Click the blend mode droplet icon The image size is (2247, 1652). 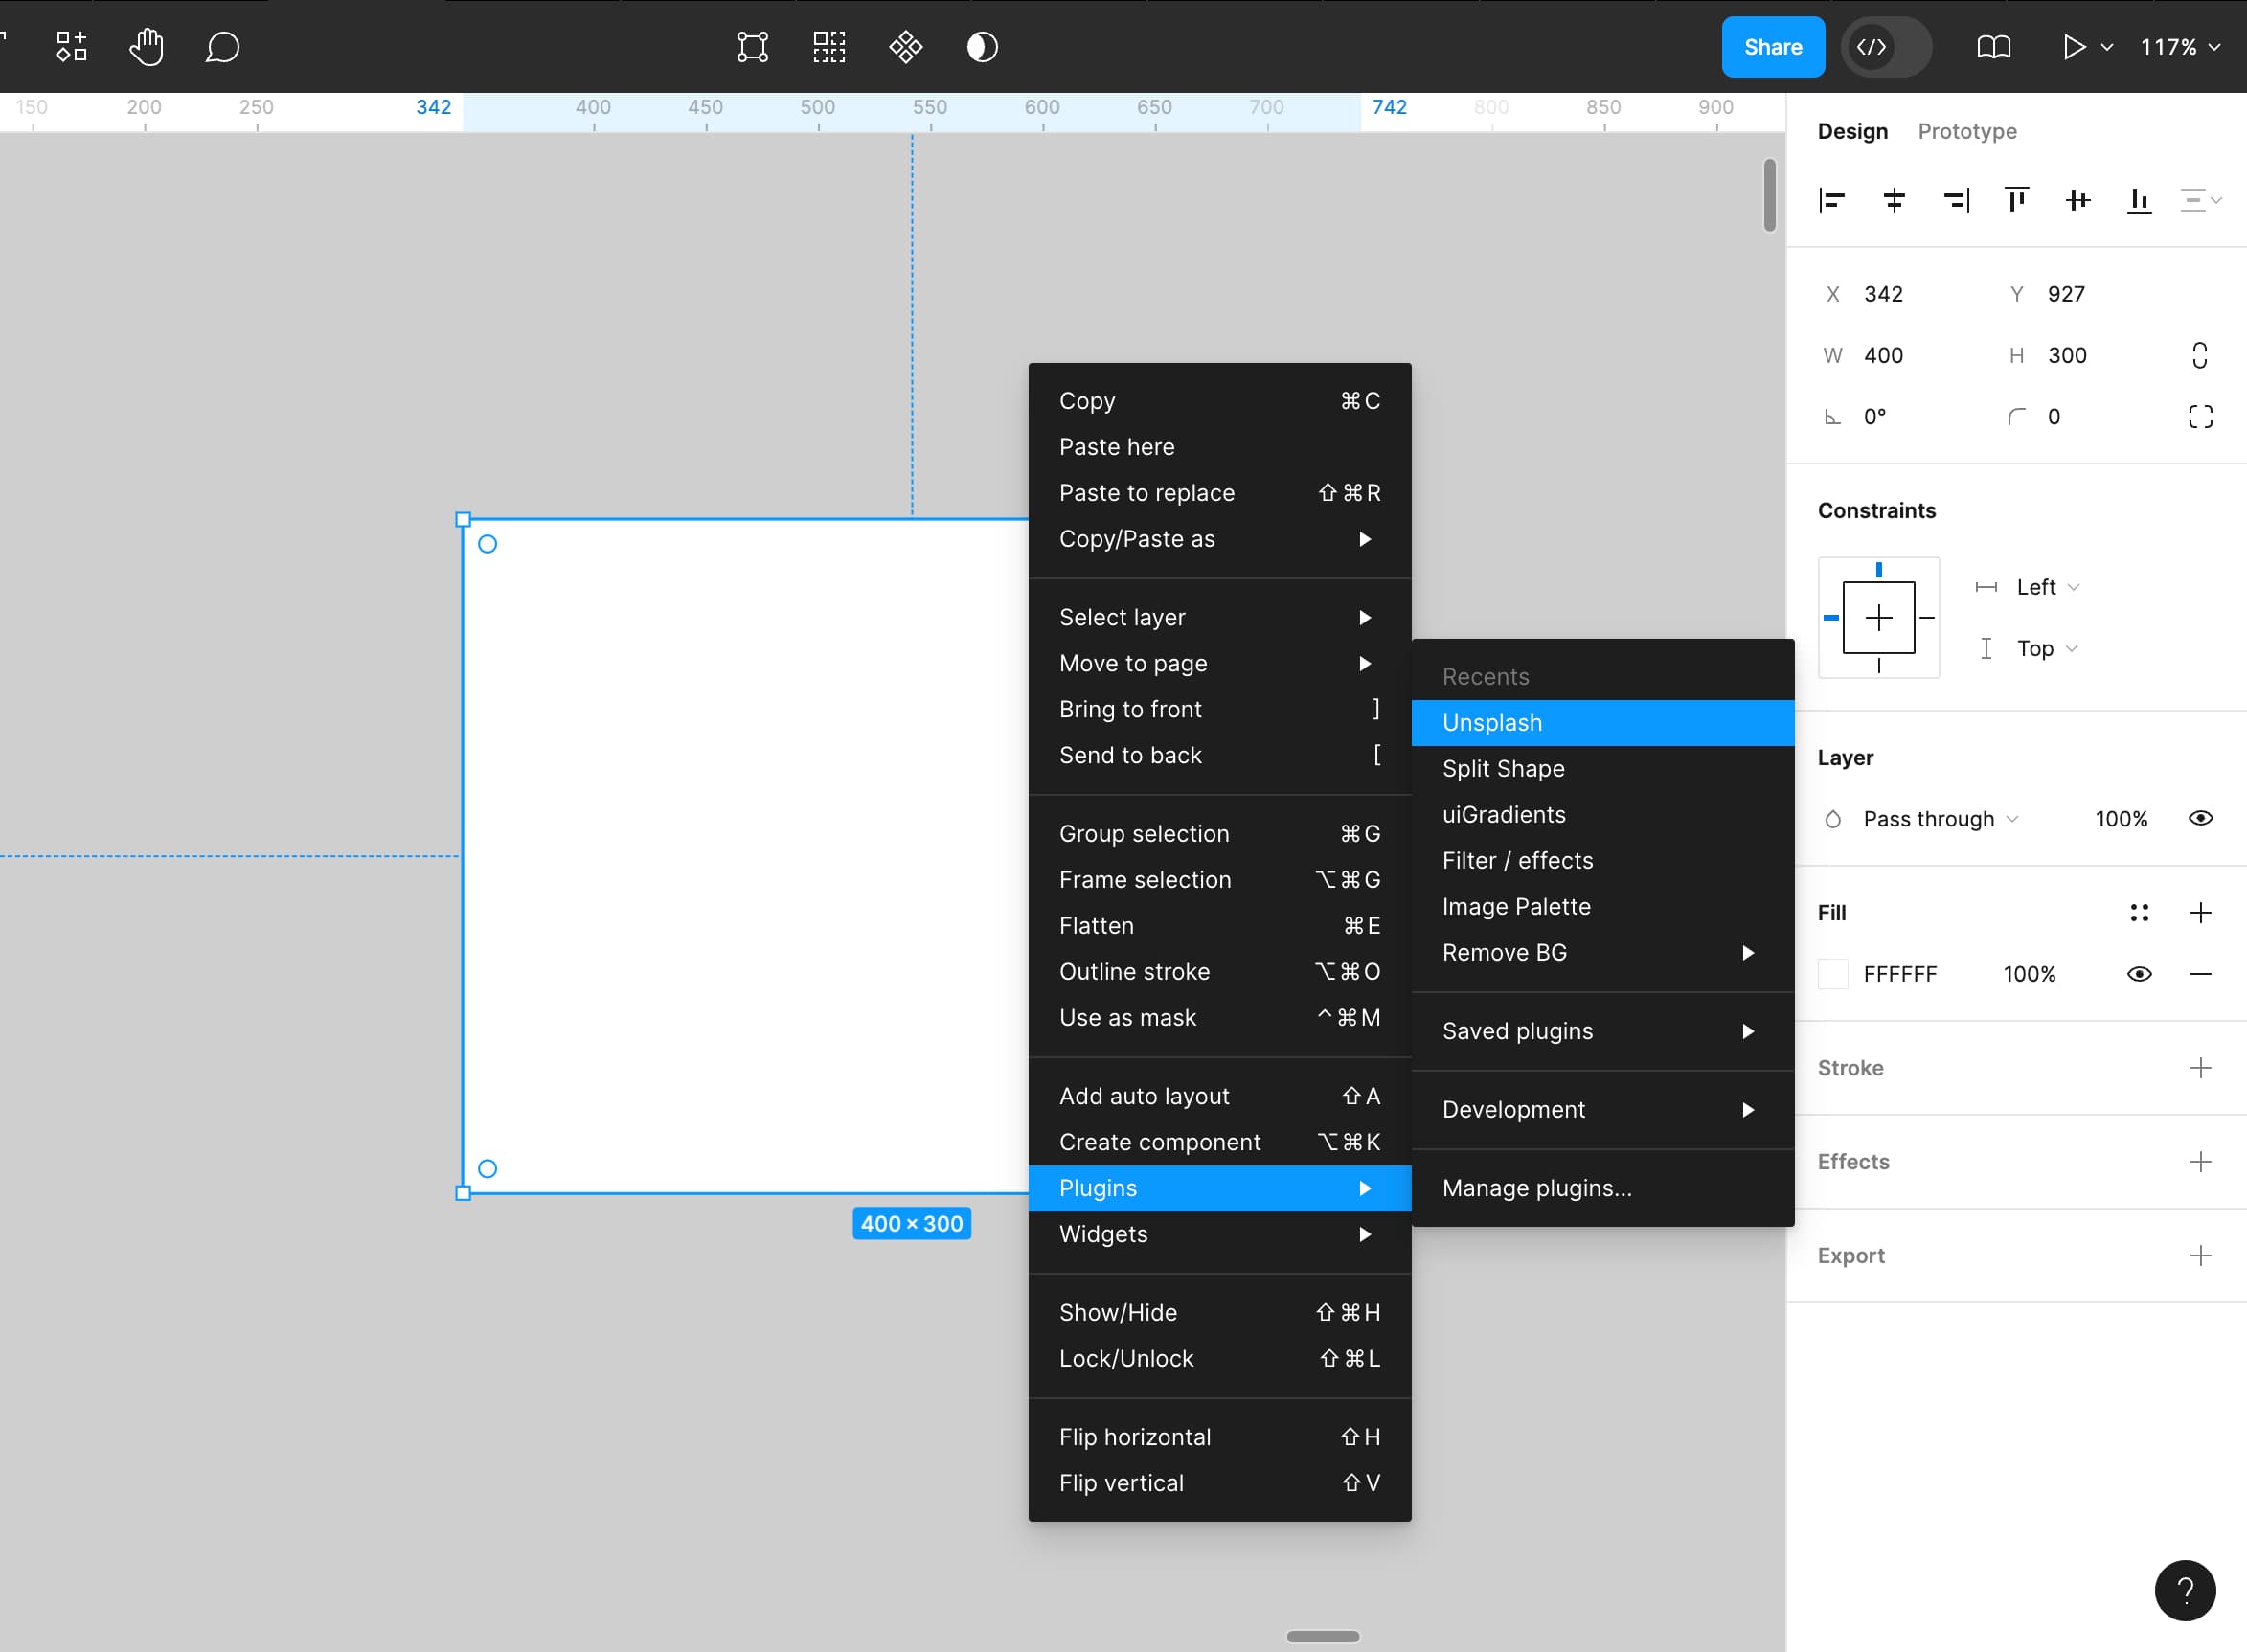coord(1833,819)
